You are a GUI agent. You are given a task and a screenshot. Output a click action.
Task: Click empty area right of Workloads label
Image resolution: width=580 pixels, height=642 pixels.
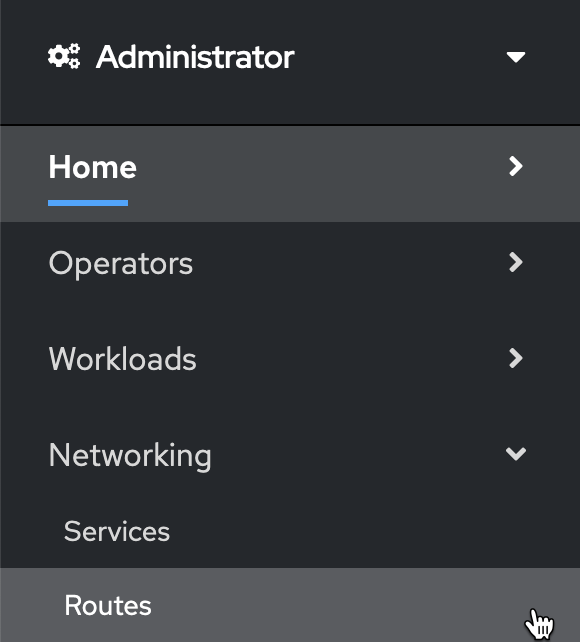coord(352,359)
